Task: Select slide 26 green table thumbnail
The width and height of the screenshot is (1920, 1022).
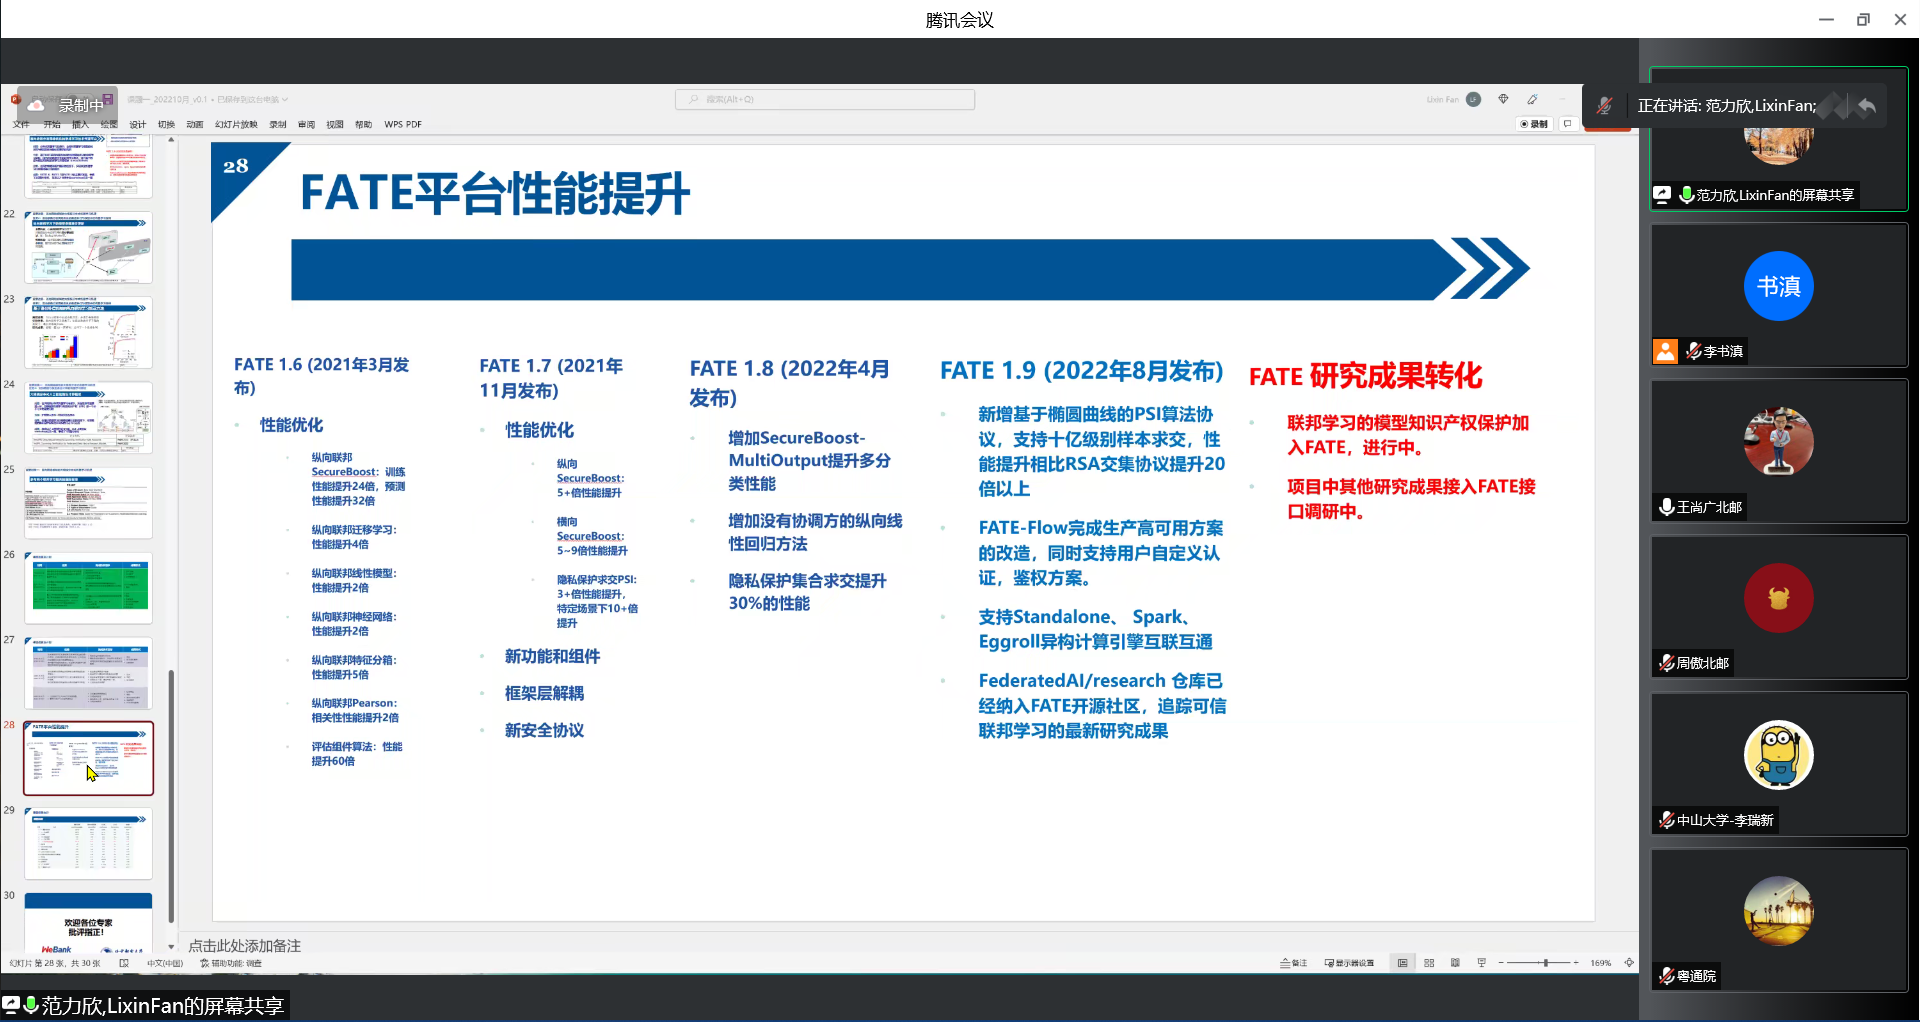Action: click(x=89, y=587)
